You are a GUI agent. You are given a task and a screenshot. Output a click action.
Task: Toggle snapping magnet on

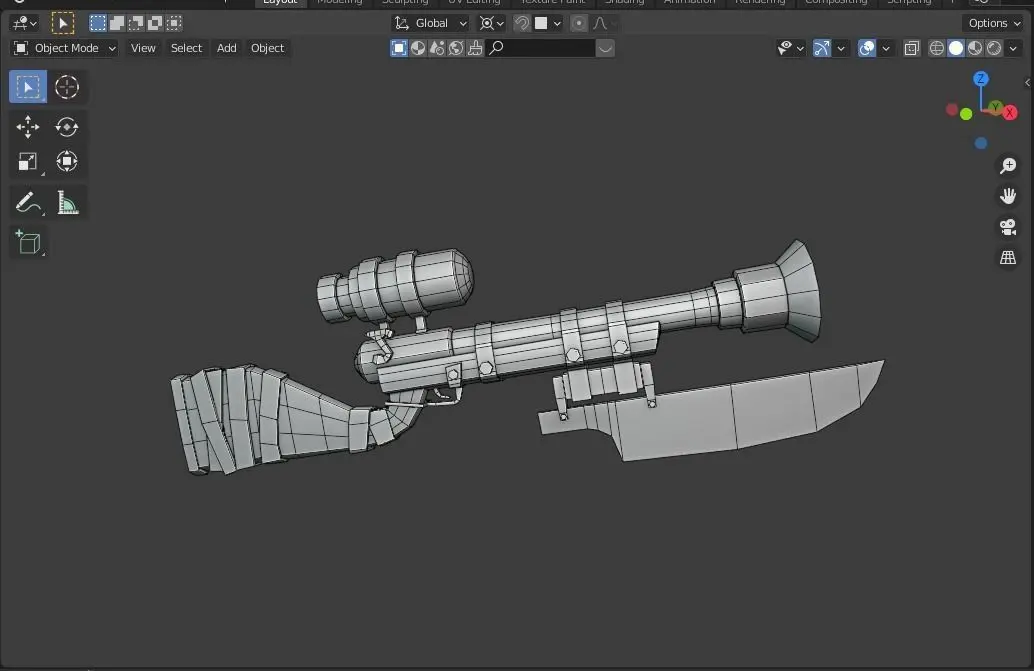pyautogui.click(x=521, y=24)
